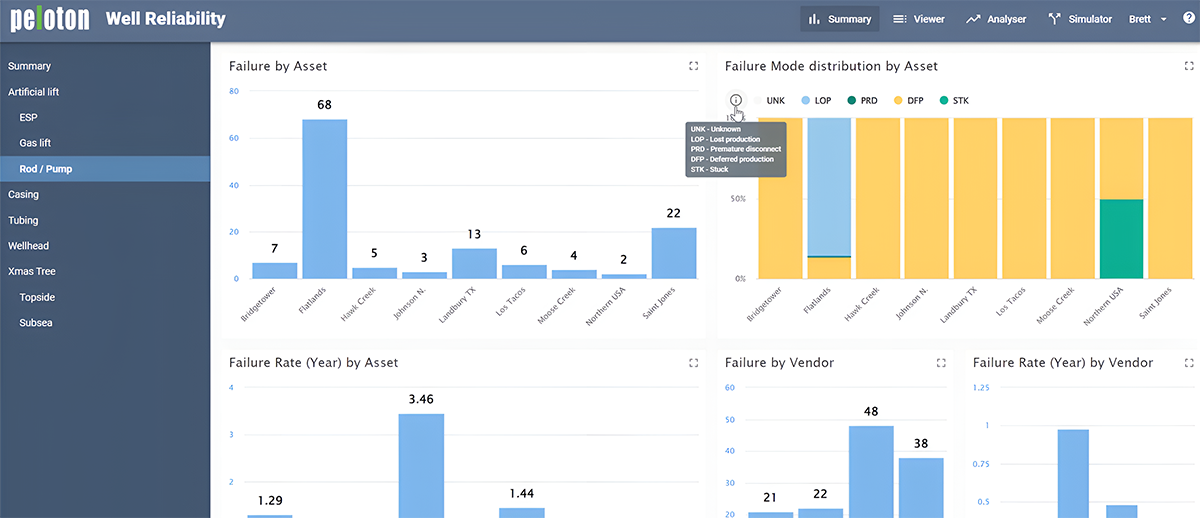Expand the Failure by Vendor chart fullscreen
This screenshot has width=1200, height=518.
940,363
